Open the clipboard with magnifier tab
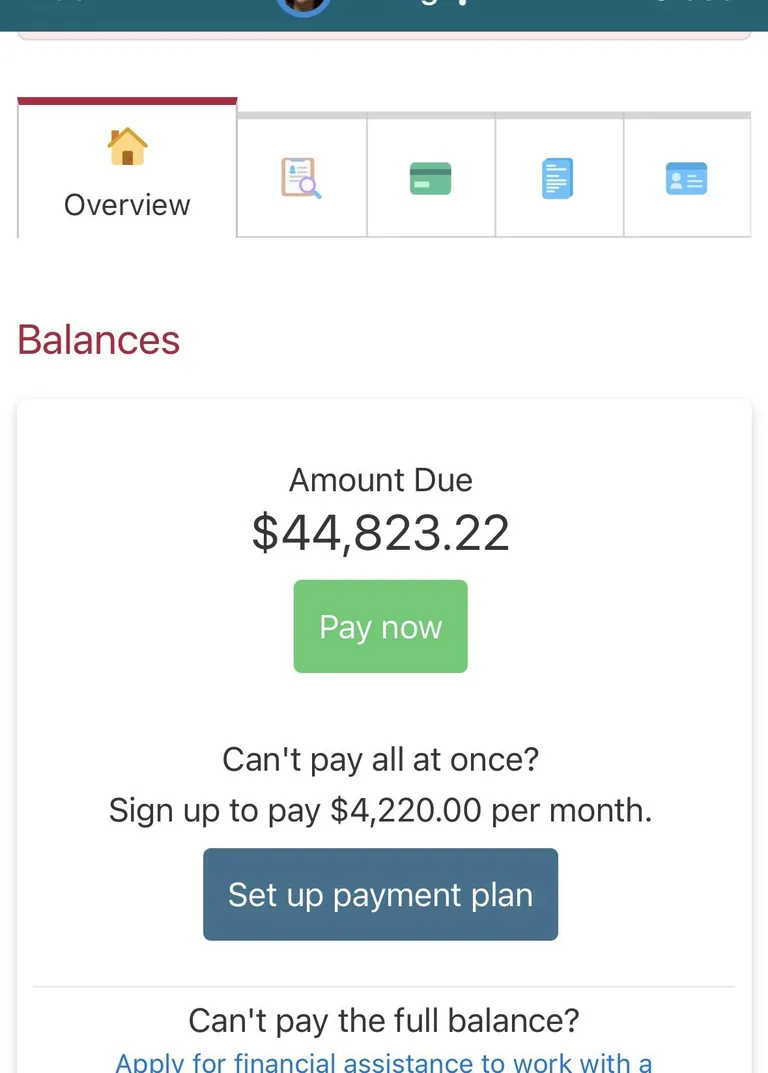Image resolution: width=768 pixels, height=1073 pixels. coord(301,178)
